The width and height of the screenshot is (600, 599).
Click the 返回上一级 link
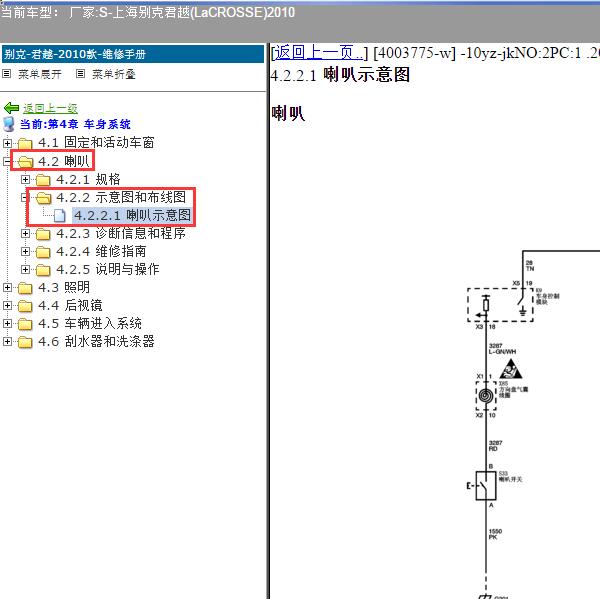pyautogui.click(x=50, y=108)
